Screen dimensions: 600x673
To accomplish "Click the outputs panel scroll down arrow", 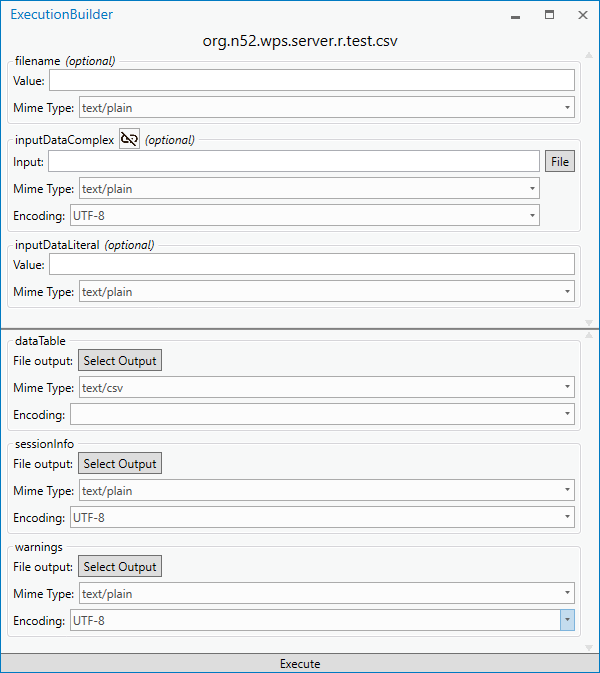I will [589, 648].
